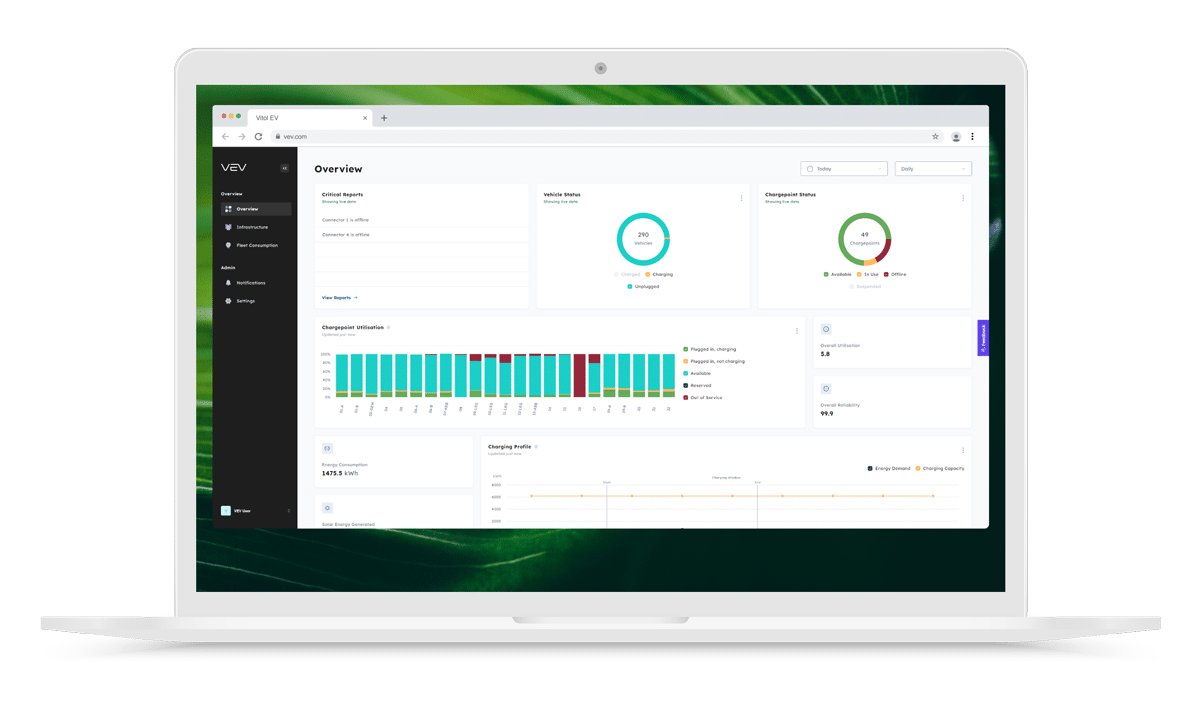Click the Overall Utilisation gauge icon
1200x709 pixels.
pyautogui.click(x=825, y=328)
